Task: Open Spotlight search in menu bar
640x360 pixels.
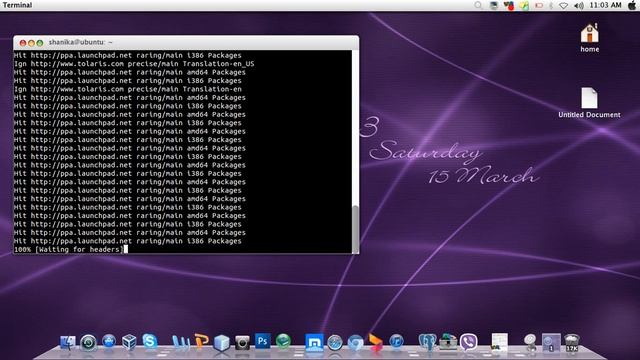Action: pos(478,5)
